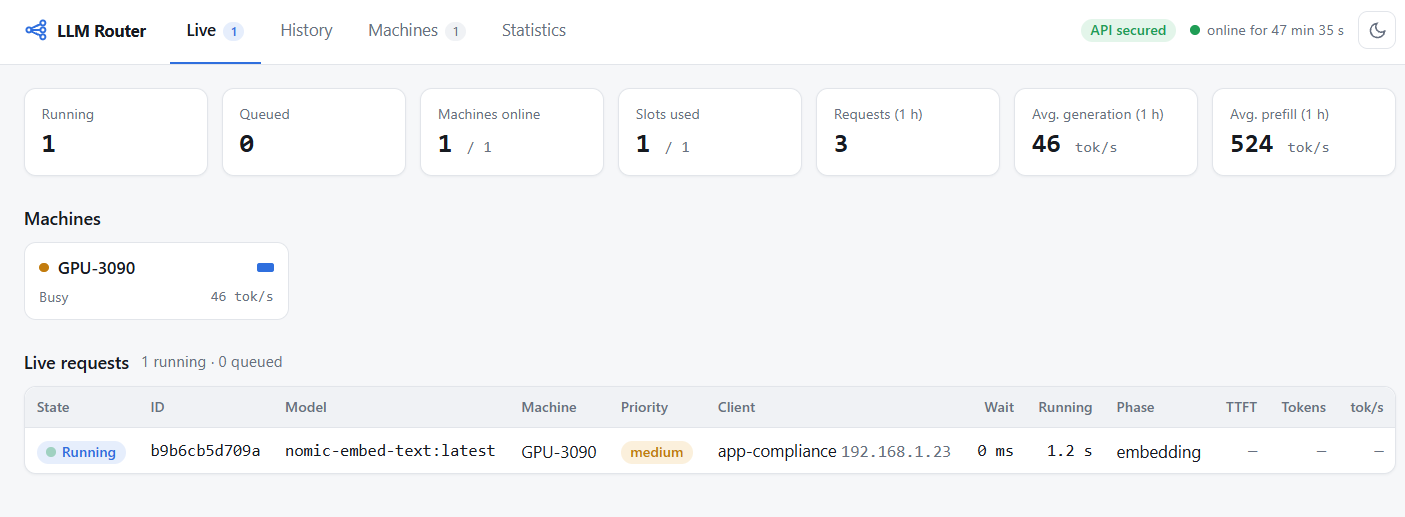Click the State column header

point(53,407)
